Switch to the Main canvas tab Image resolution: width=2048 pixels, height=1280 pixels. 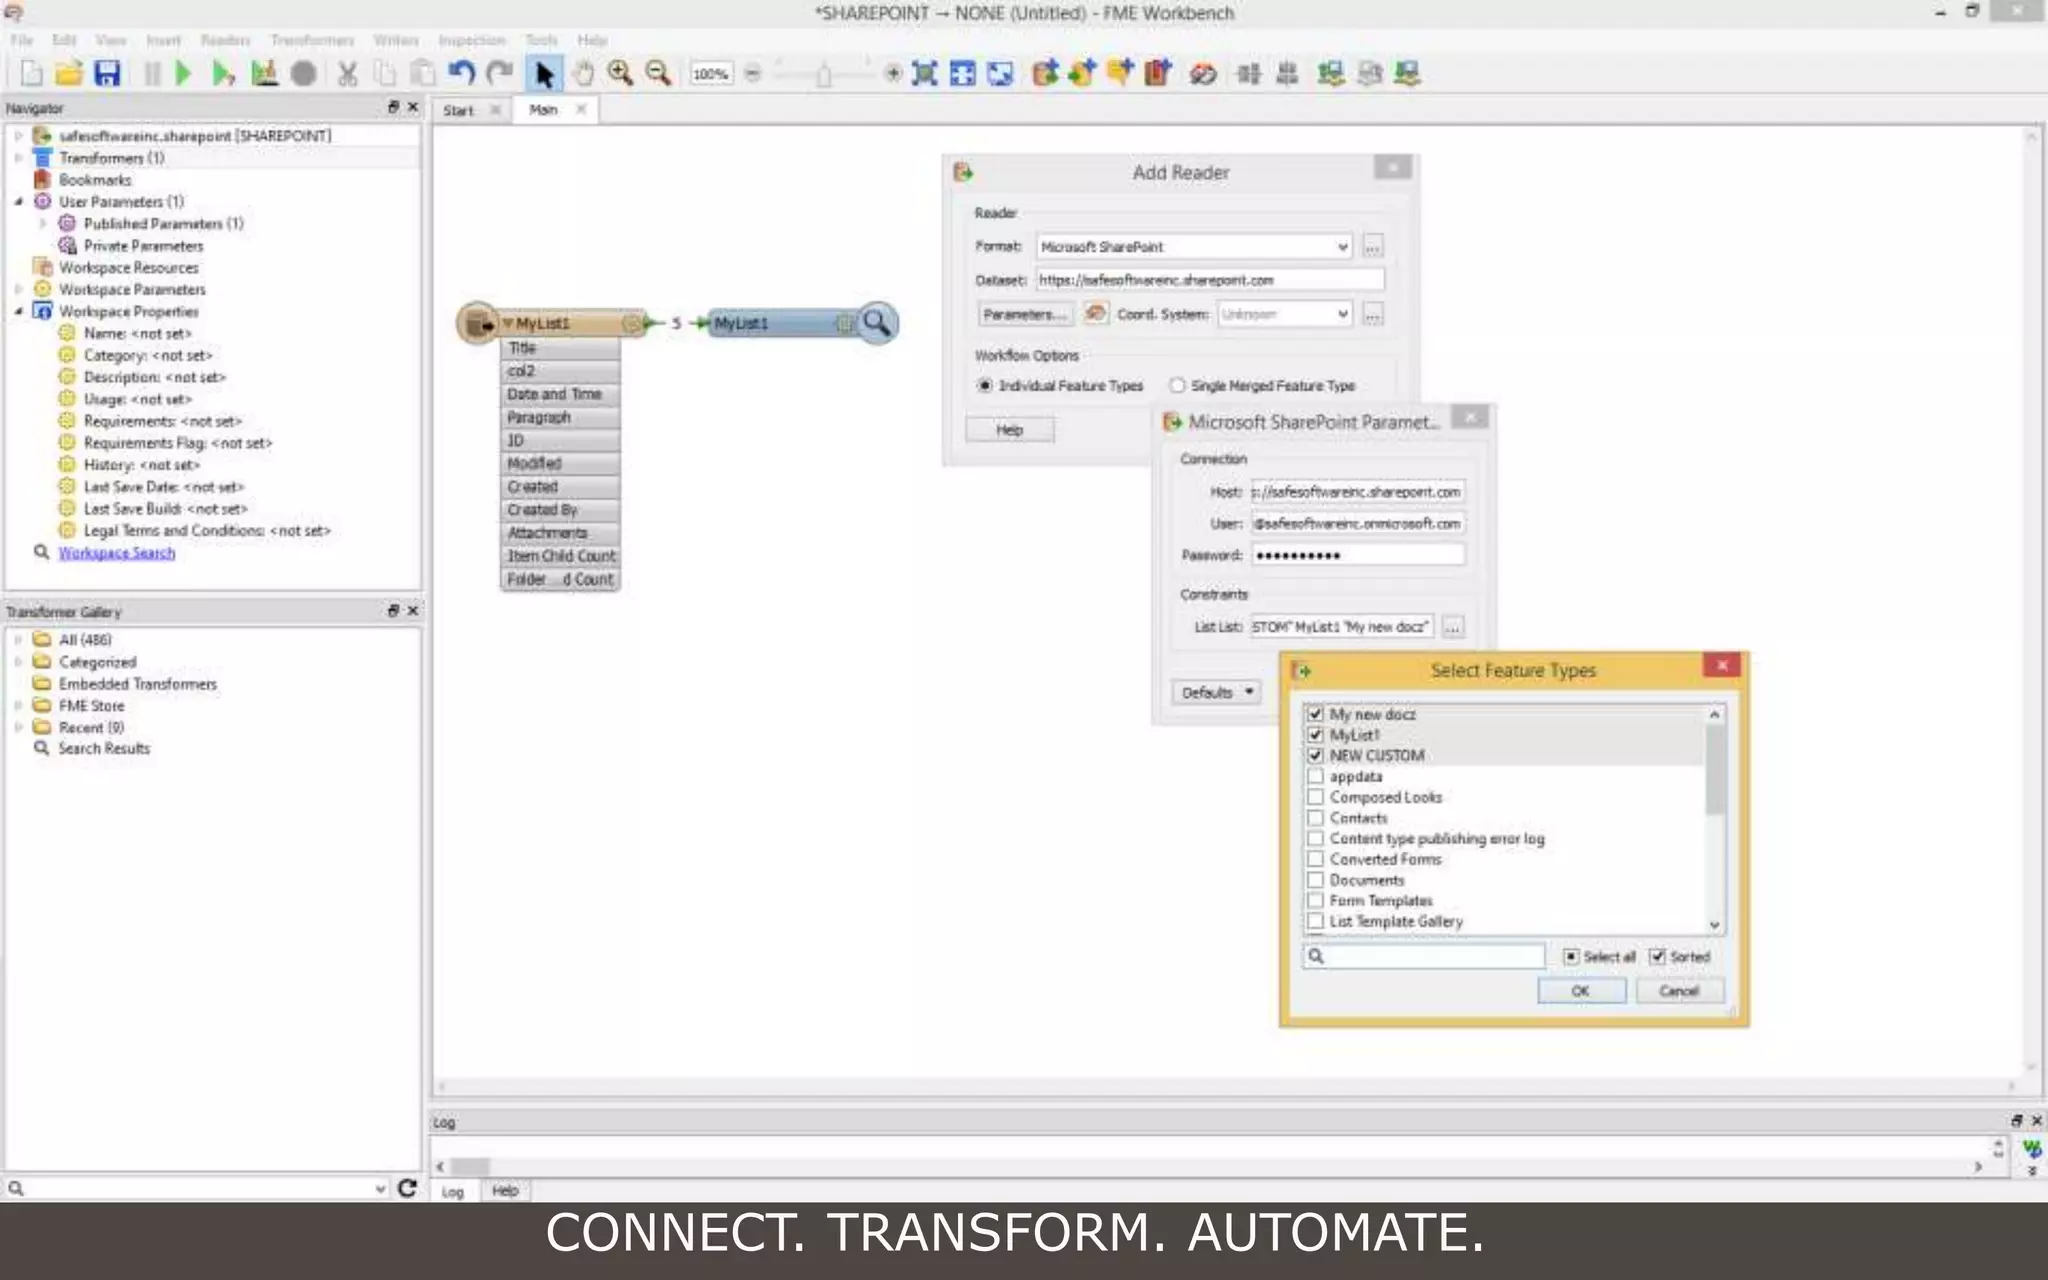pos(543,110)
